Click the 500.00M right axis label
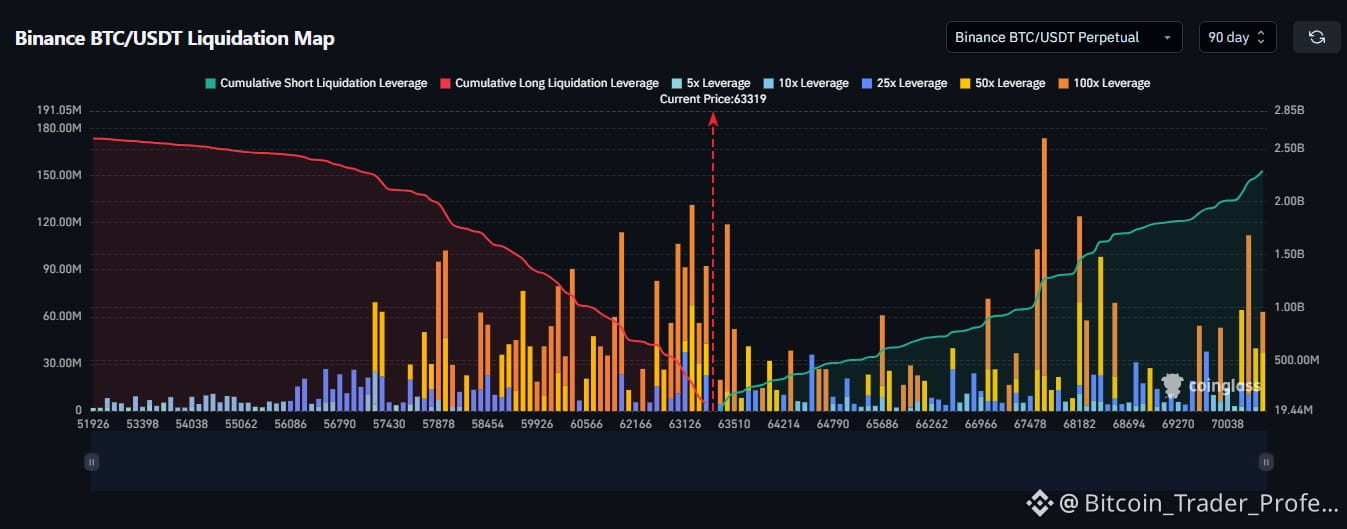This screenshot has width=1347, height=529. (x=1297, y=360)
